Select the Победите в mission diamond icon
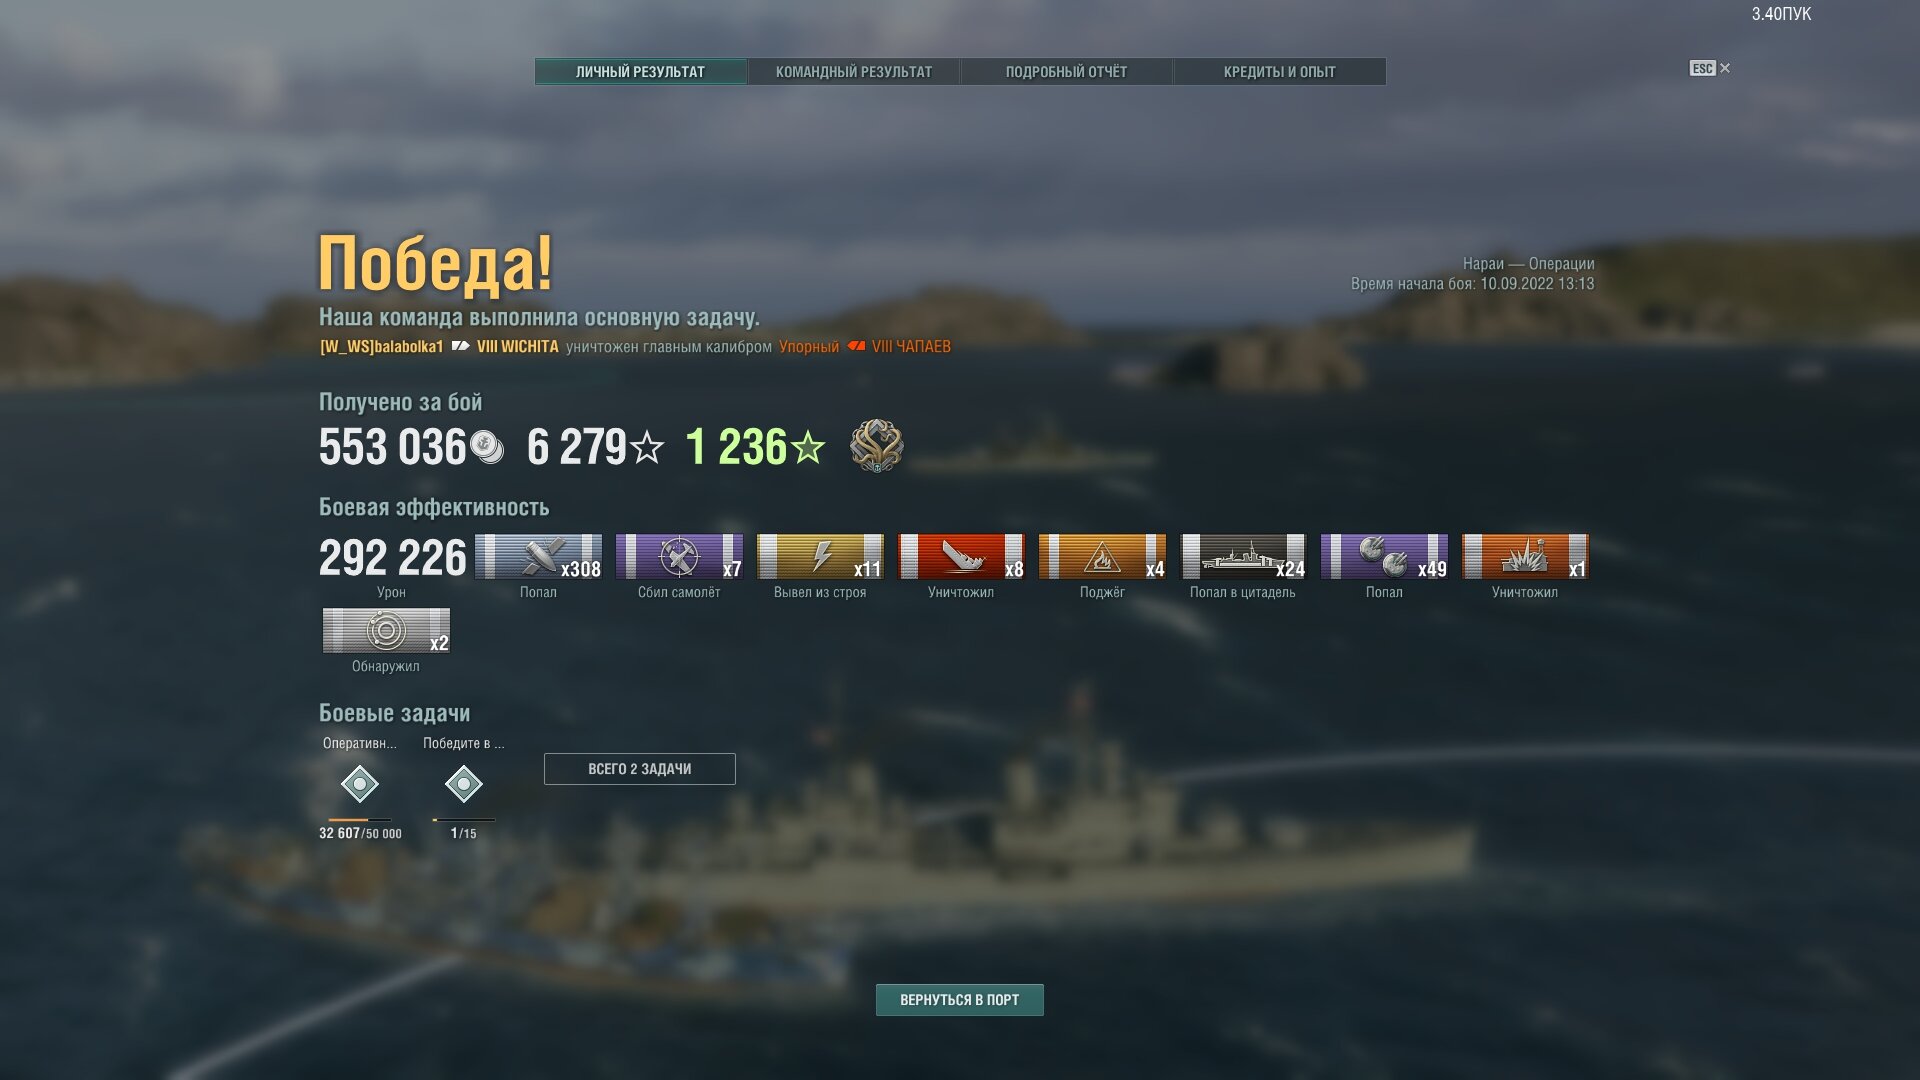Viewport: 1920px width, 1080px height. point(464,784)
